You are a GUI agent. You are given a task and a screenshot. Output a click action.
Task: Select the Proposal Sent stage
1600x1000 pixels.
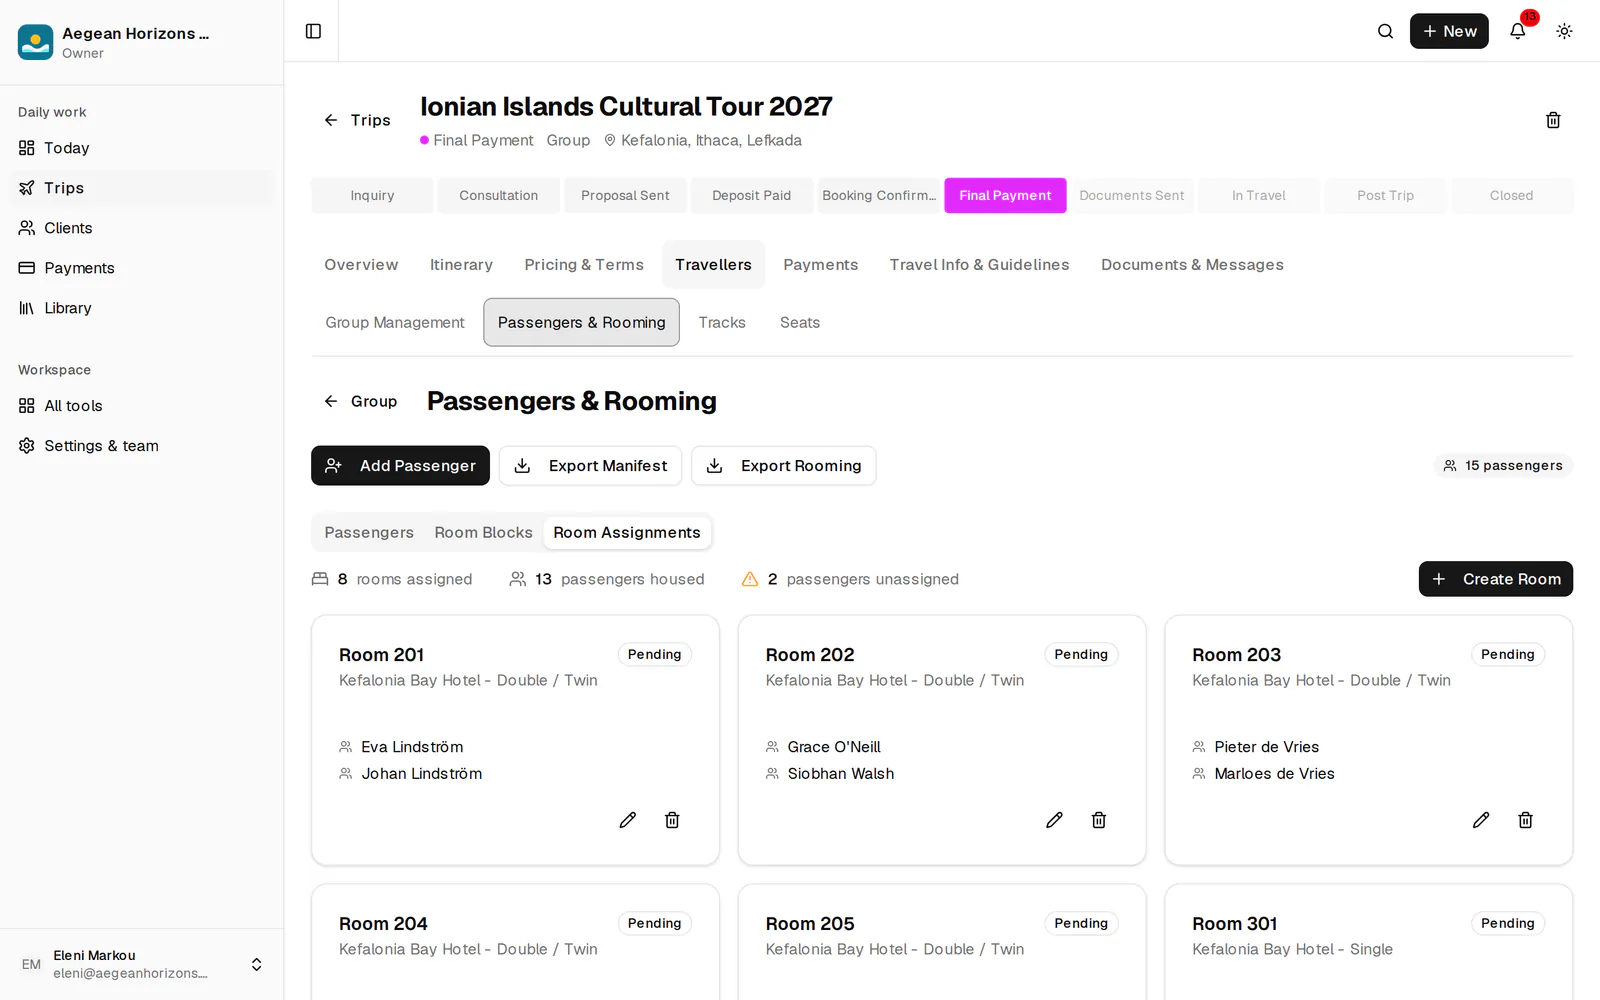(x=625, y=196)
